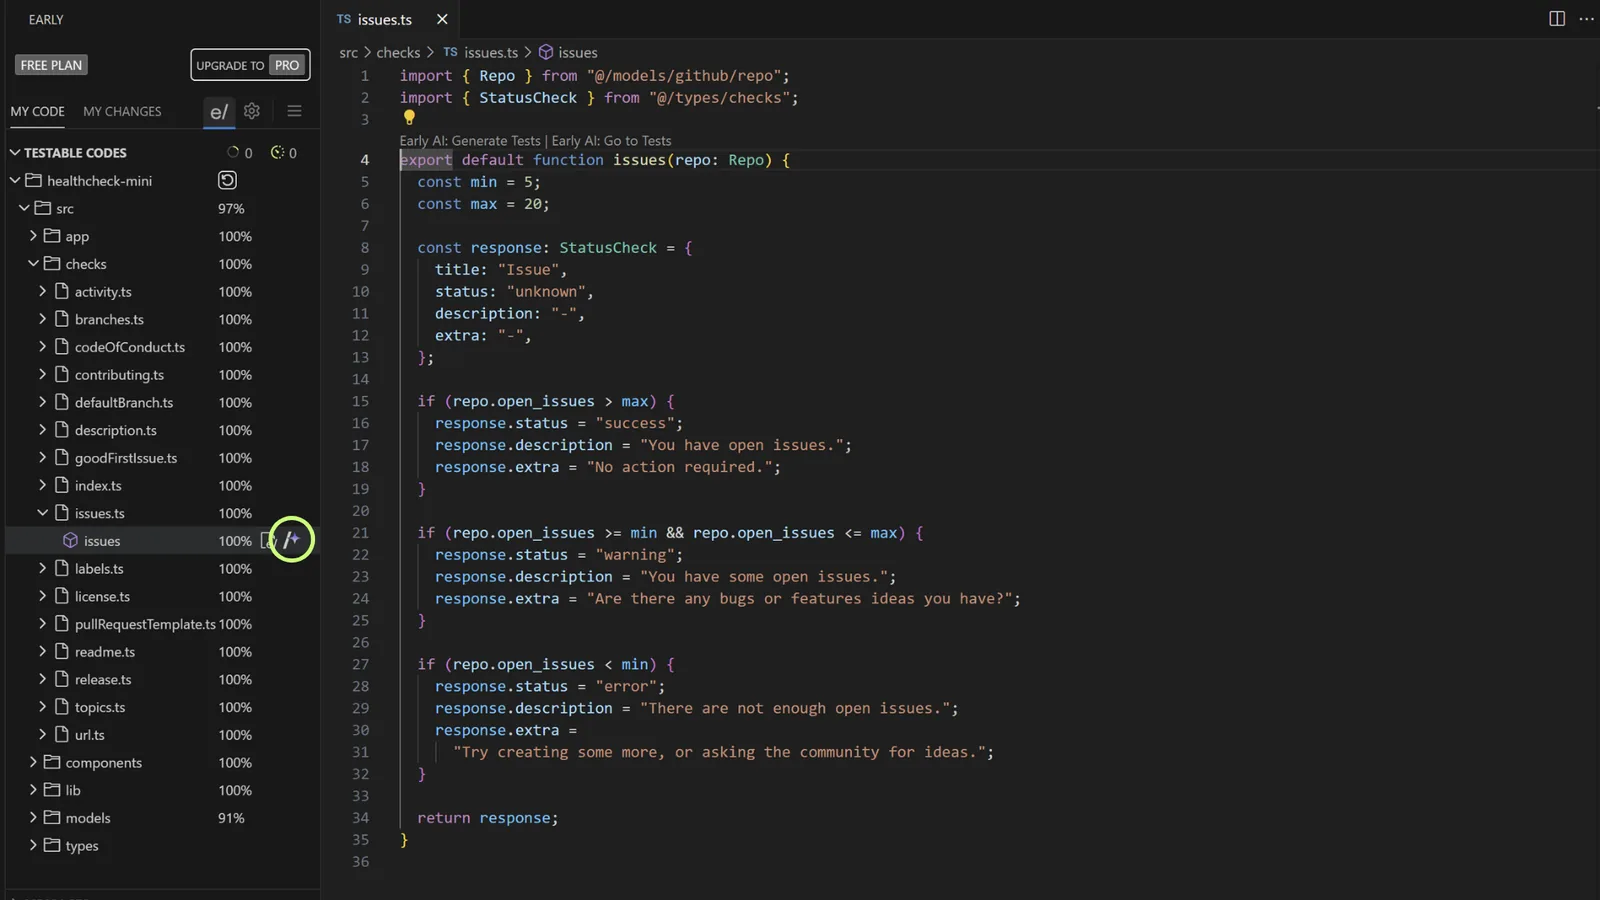Image resolution: width=1600 pixels, height=900 pixels.
Task: Click the pending tests clock counter
Action: pyautogui.click(x=284, y=153)
